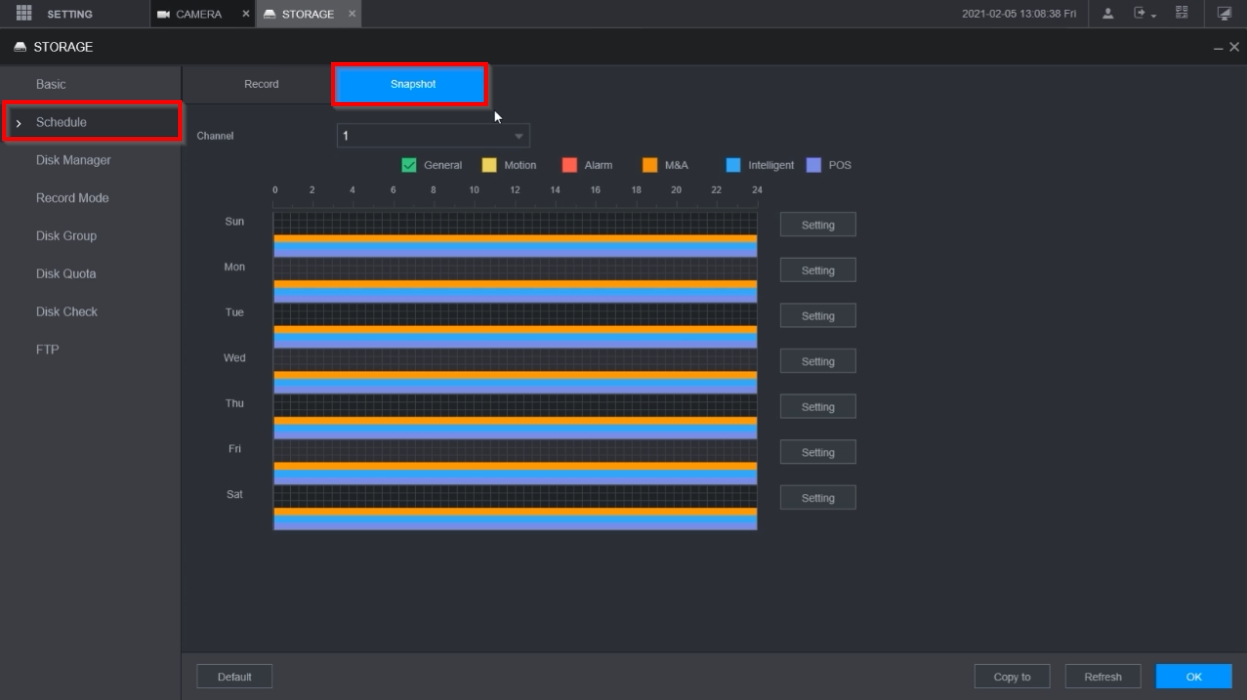
Task: Click Setting button for Wed
Action: (818, 362)
